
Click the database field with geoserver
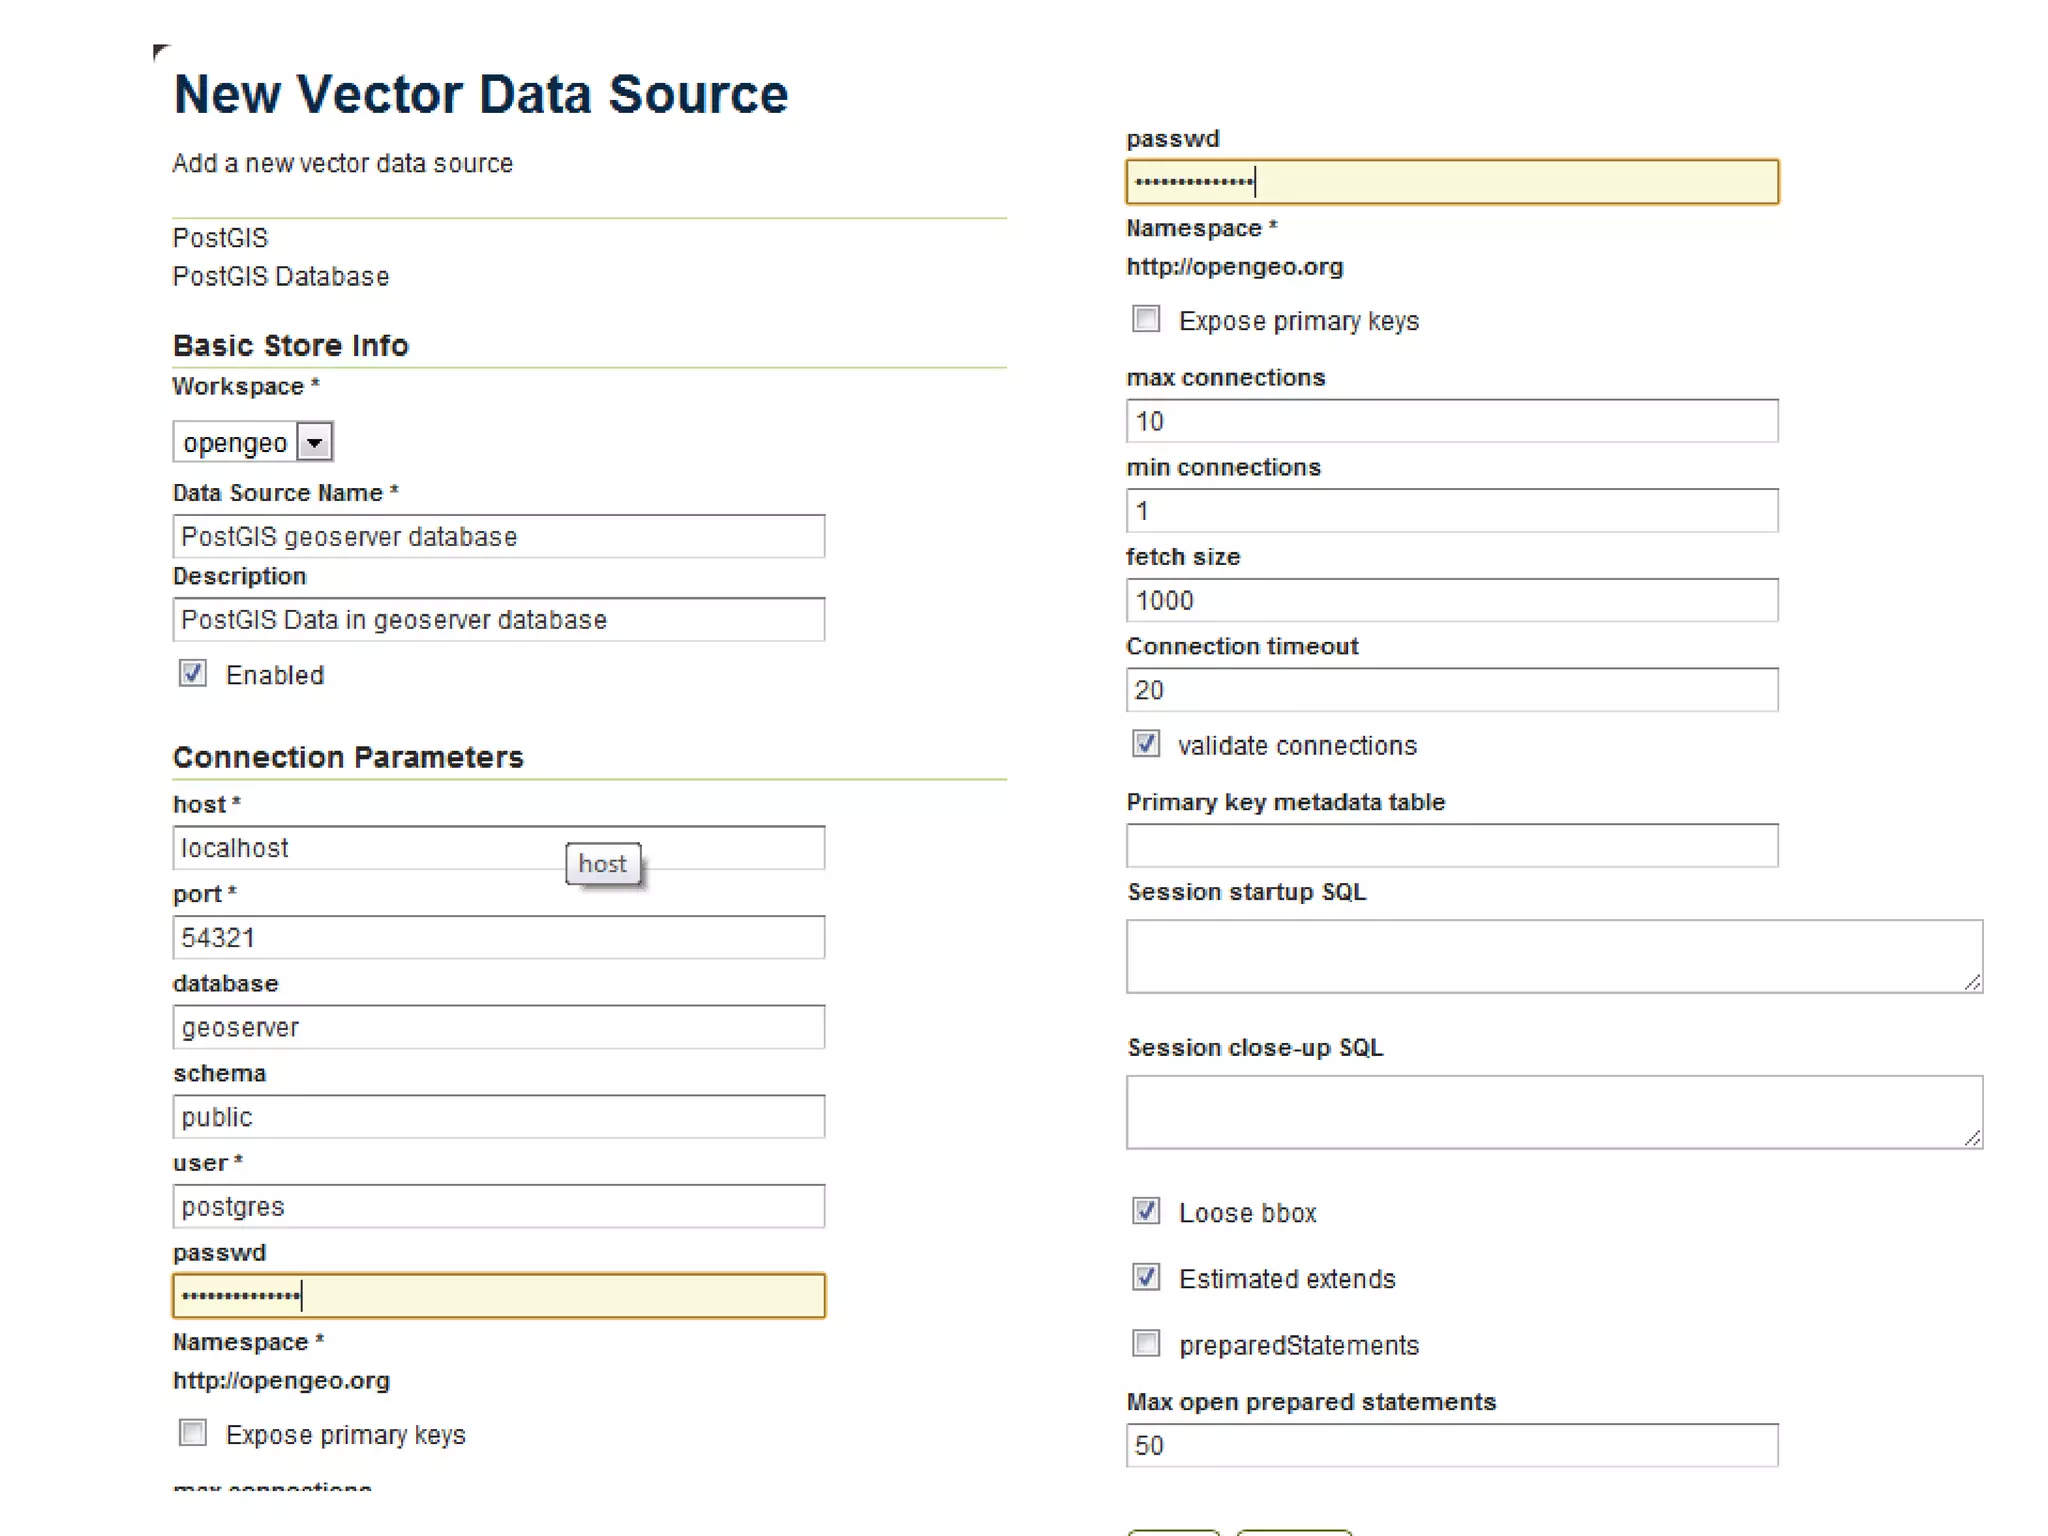tap(498, 1028)
